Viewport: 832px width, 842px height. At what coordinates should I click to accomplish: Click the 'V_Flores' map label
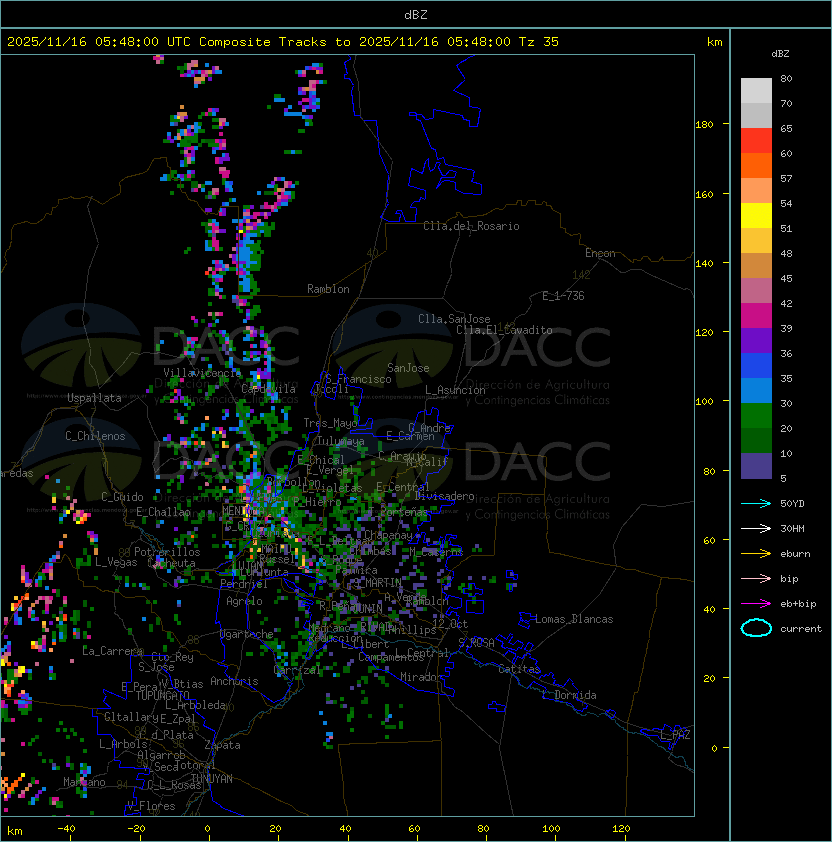[x=151, y=806]
